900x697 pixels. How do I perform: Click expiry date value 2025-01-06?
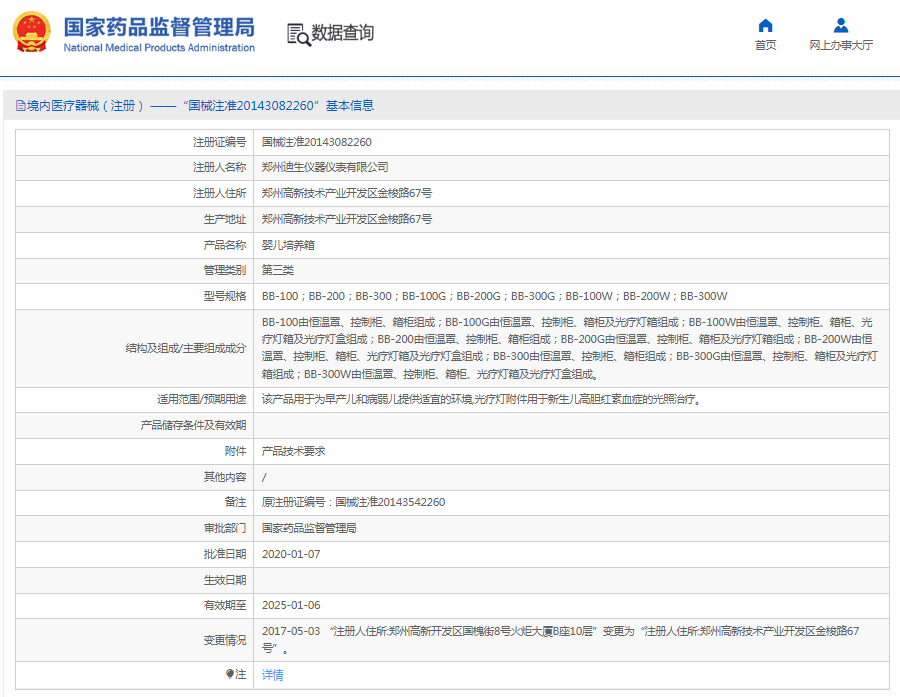tap(291, 605)
